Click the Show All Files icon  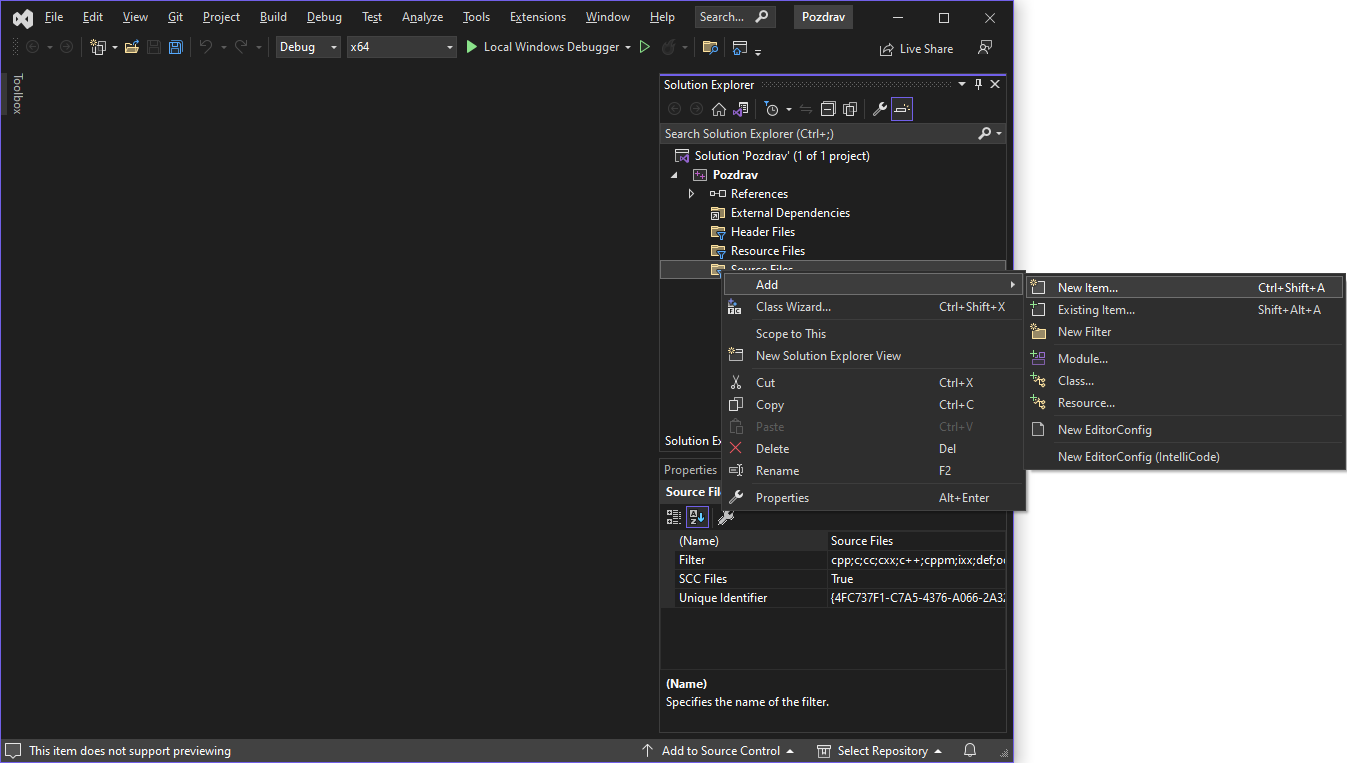[x=850, y=109]
